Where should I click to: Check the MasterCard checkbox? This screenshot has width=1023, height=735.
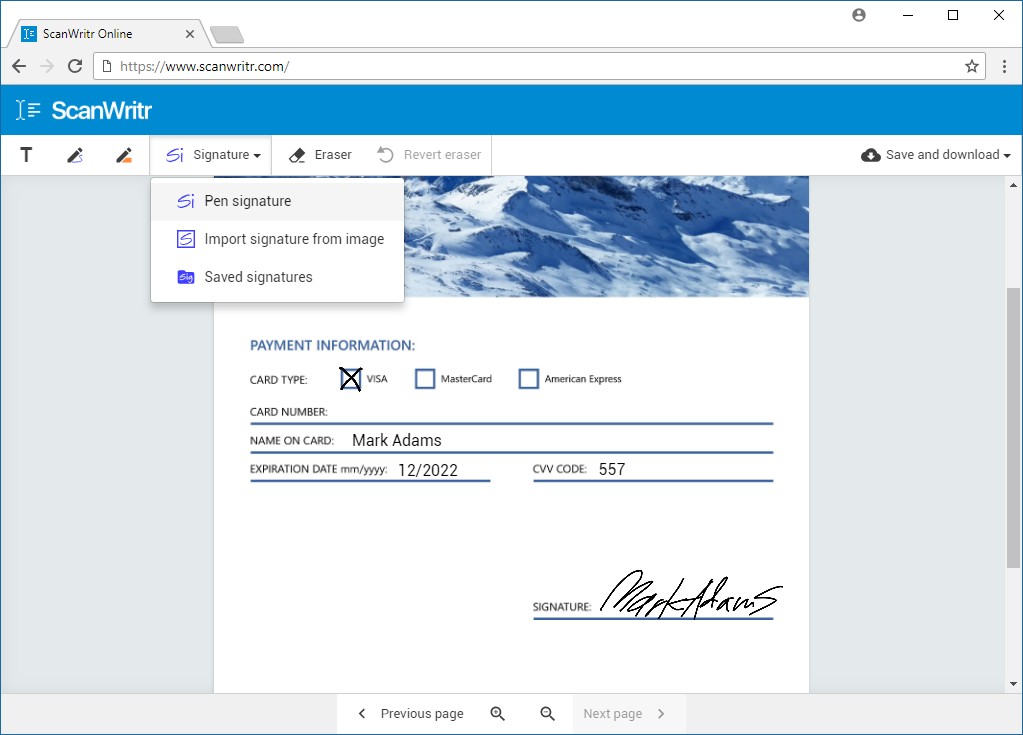click(425, 379)
